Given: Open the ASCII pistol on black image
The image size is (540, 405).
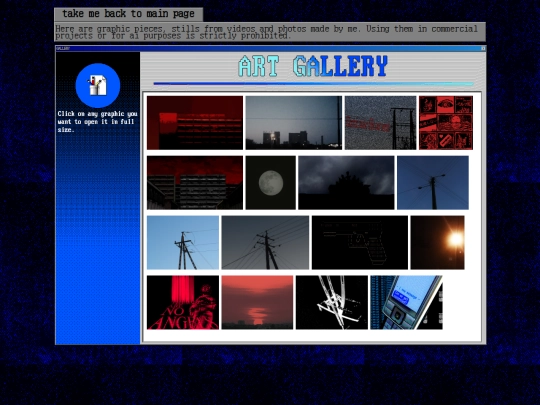Looking at the screenshot, I should (x=360, y=242).
